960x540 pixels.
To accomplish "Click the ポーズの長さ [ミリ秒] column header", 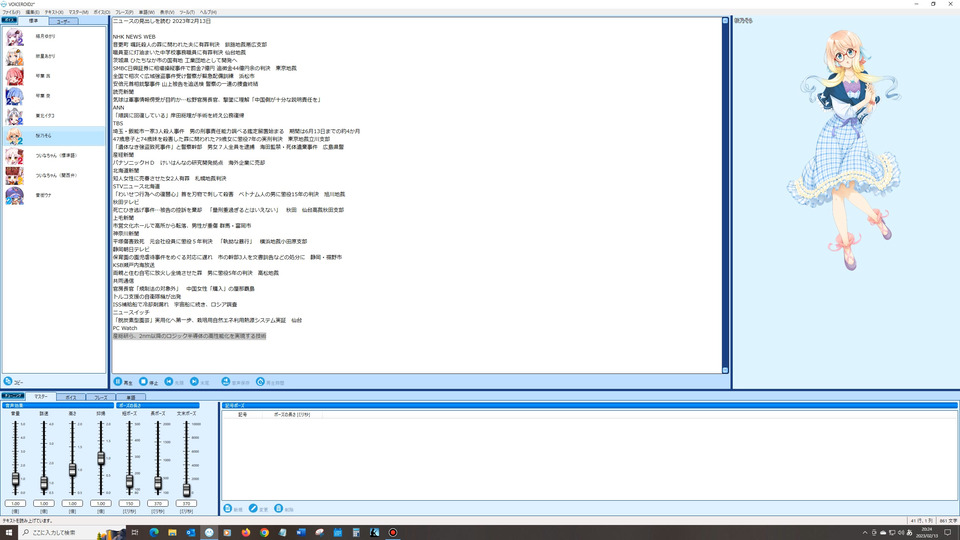I will pos(292,414).
